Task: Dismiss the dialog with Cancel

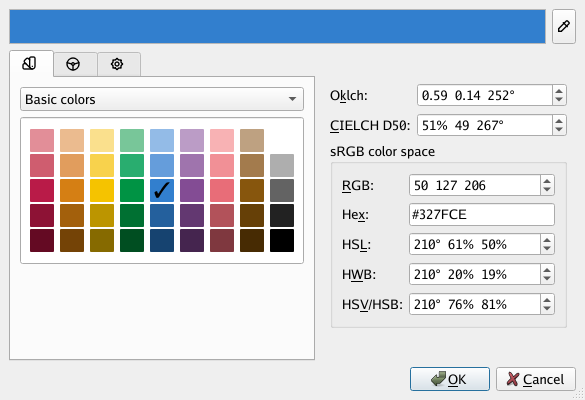Action: coord(536,379)
